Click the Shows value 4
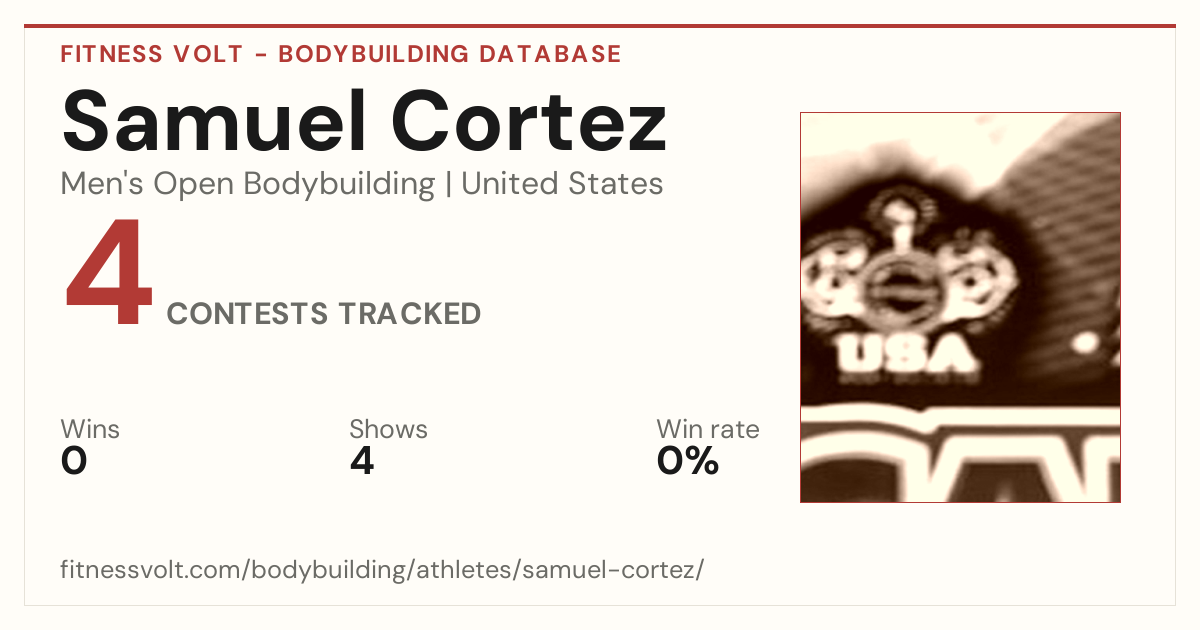The height and width of the screenshot is (630, 1200). (362, 461)
